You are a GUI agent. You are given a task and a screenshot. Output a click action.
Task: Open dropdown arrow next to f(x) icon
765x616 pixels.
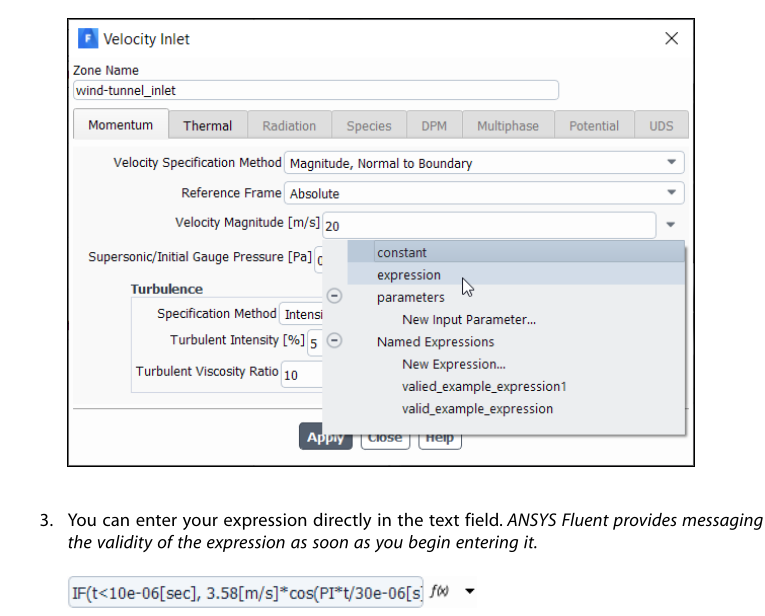pos(469,591)
